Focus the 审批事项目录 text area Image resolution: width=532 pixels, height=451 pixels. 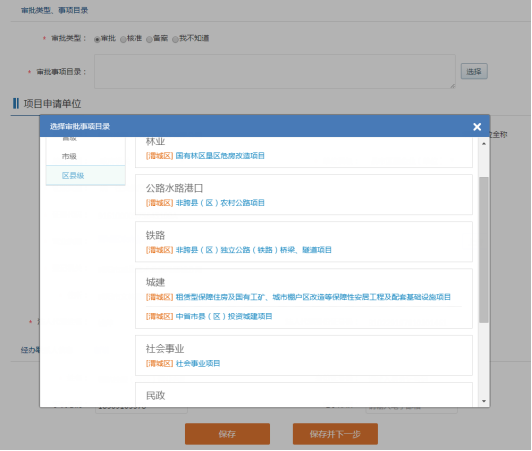pos(275,71)
